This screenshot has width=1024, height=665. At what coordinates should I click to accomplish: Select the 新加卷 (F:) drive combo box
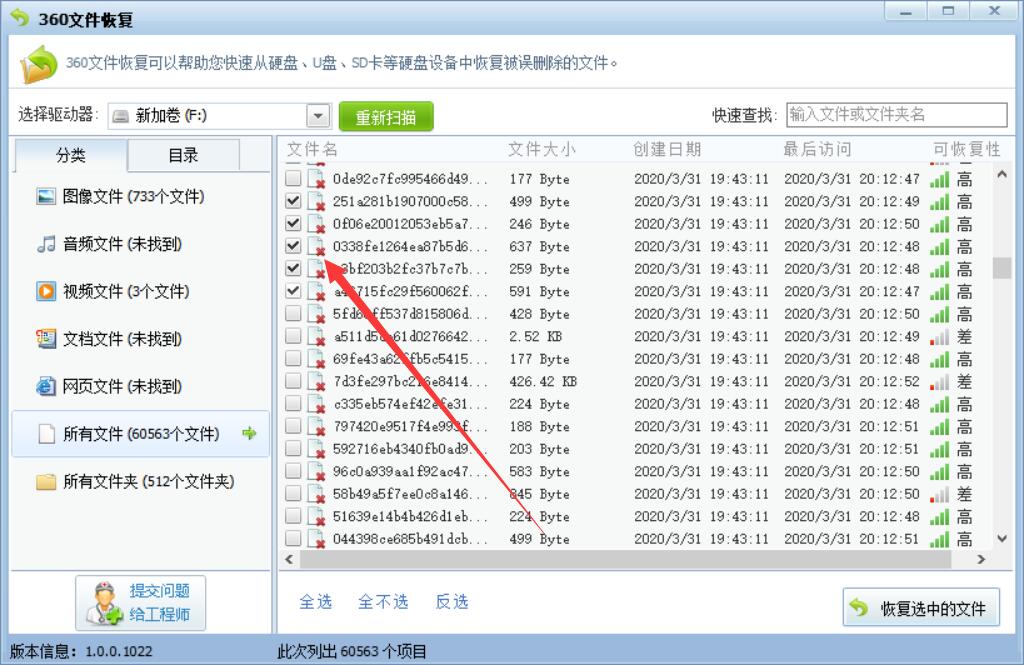[x=219, y=116]
